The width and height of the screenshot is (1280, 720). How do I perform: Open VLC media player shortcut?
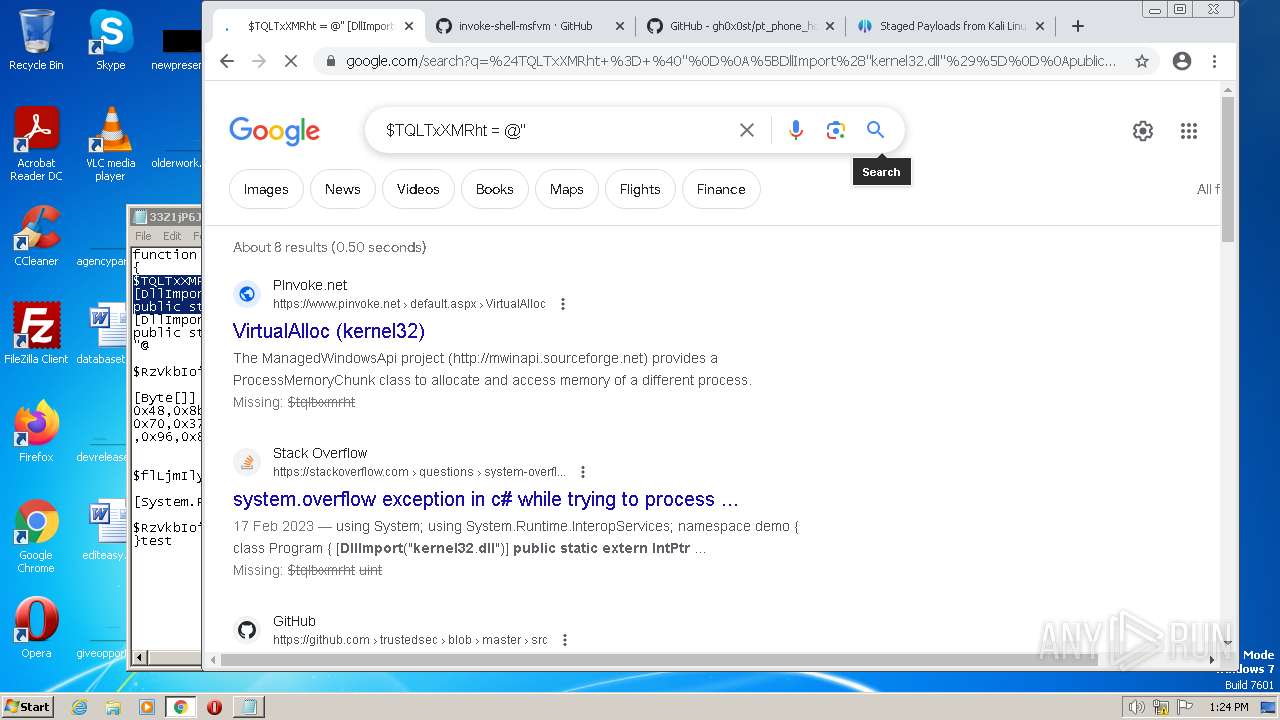click(110, 144)
